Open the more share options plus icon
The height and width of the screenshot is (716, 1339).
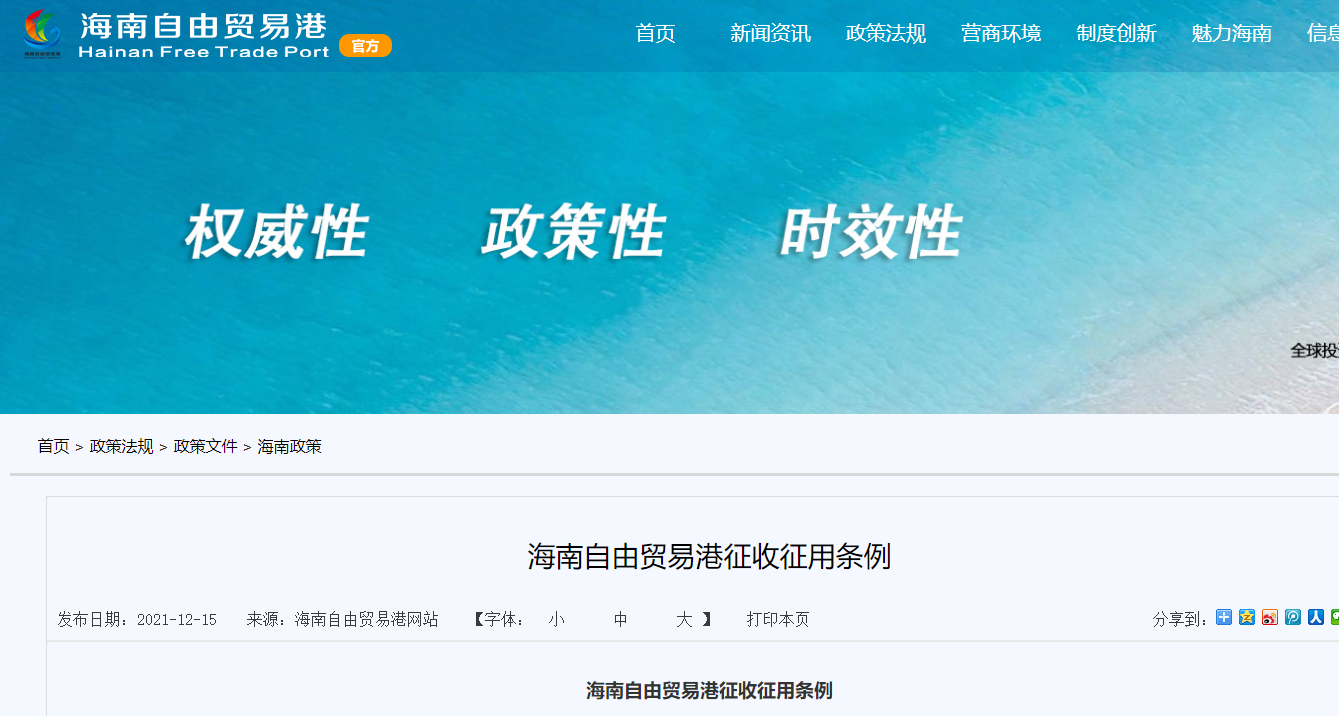(1224, 617)
